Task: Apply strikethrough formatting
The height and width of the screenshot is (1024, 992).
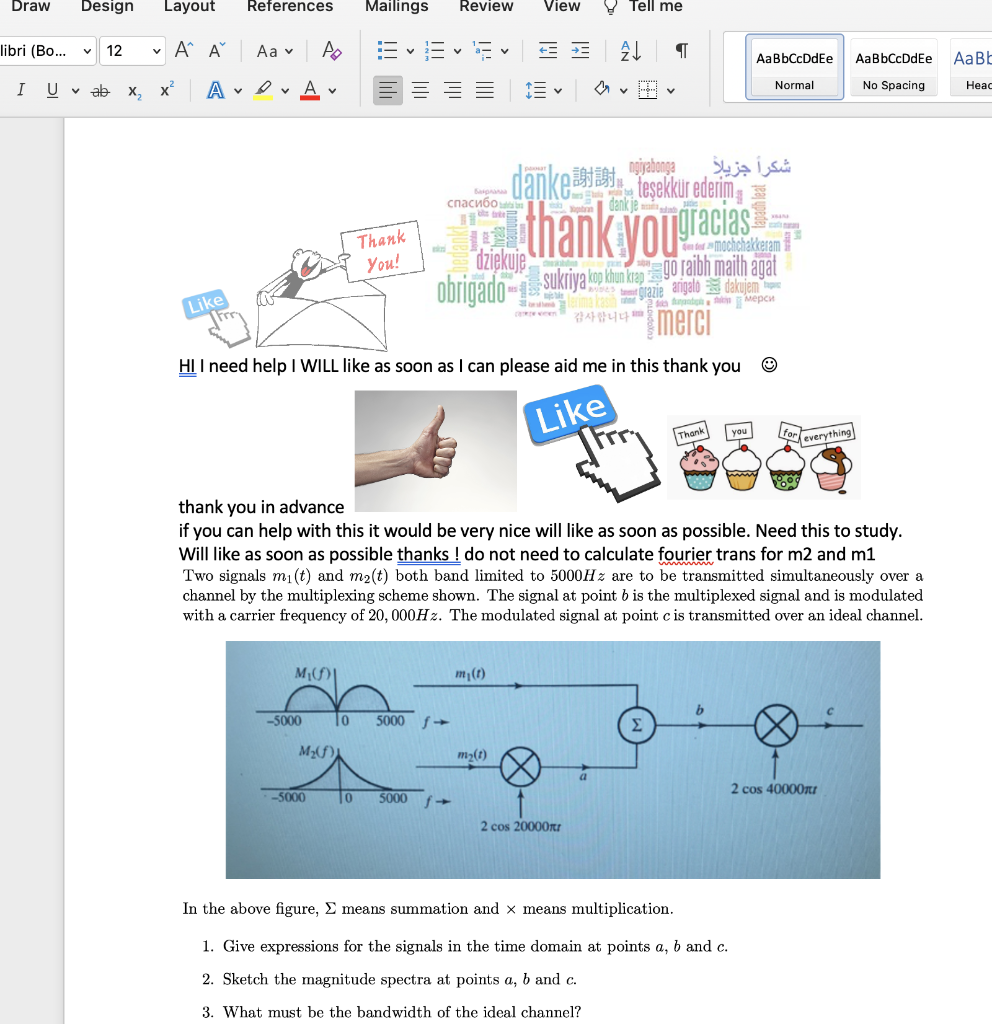Action: point(99,90)
